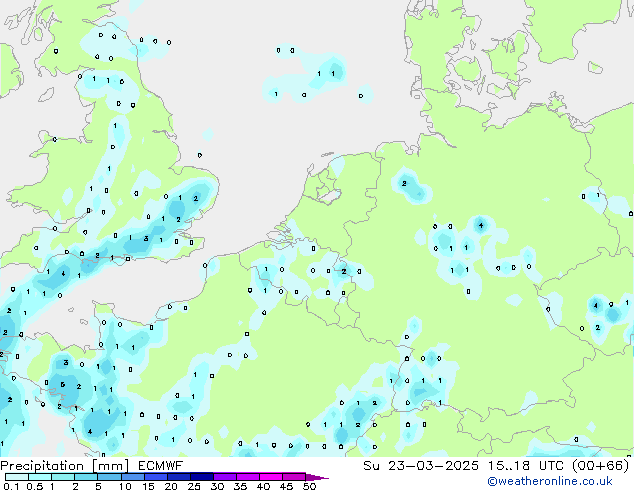Pick the 40–45 mm magenta legend swatch
The height and width of the screenshot is (490, 634).
pyautogui.click(x=271, y=477)
